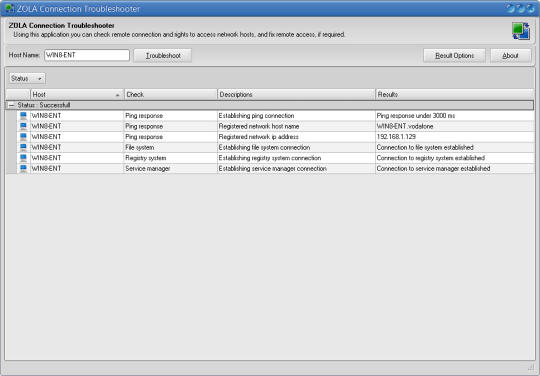The width and height of the screenshot is (540, 376).
Task: Select 'Registered network ip address' cell
Action: [x=296, y=137]
